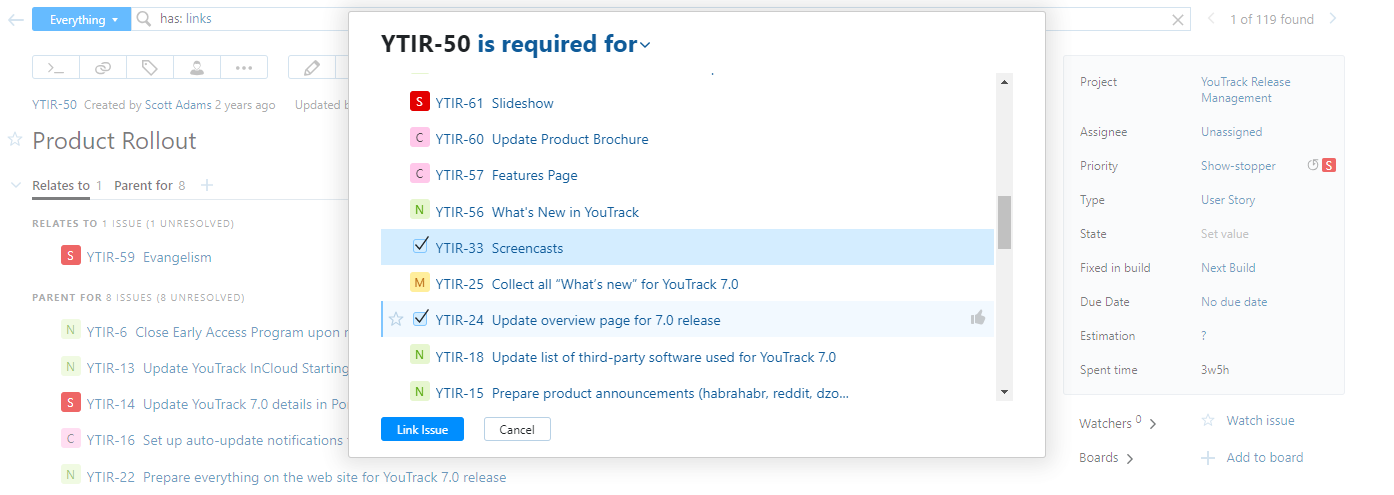
Task: Toggle Watch issue star
Action: coord(1208,421)
